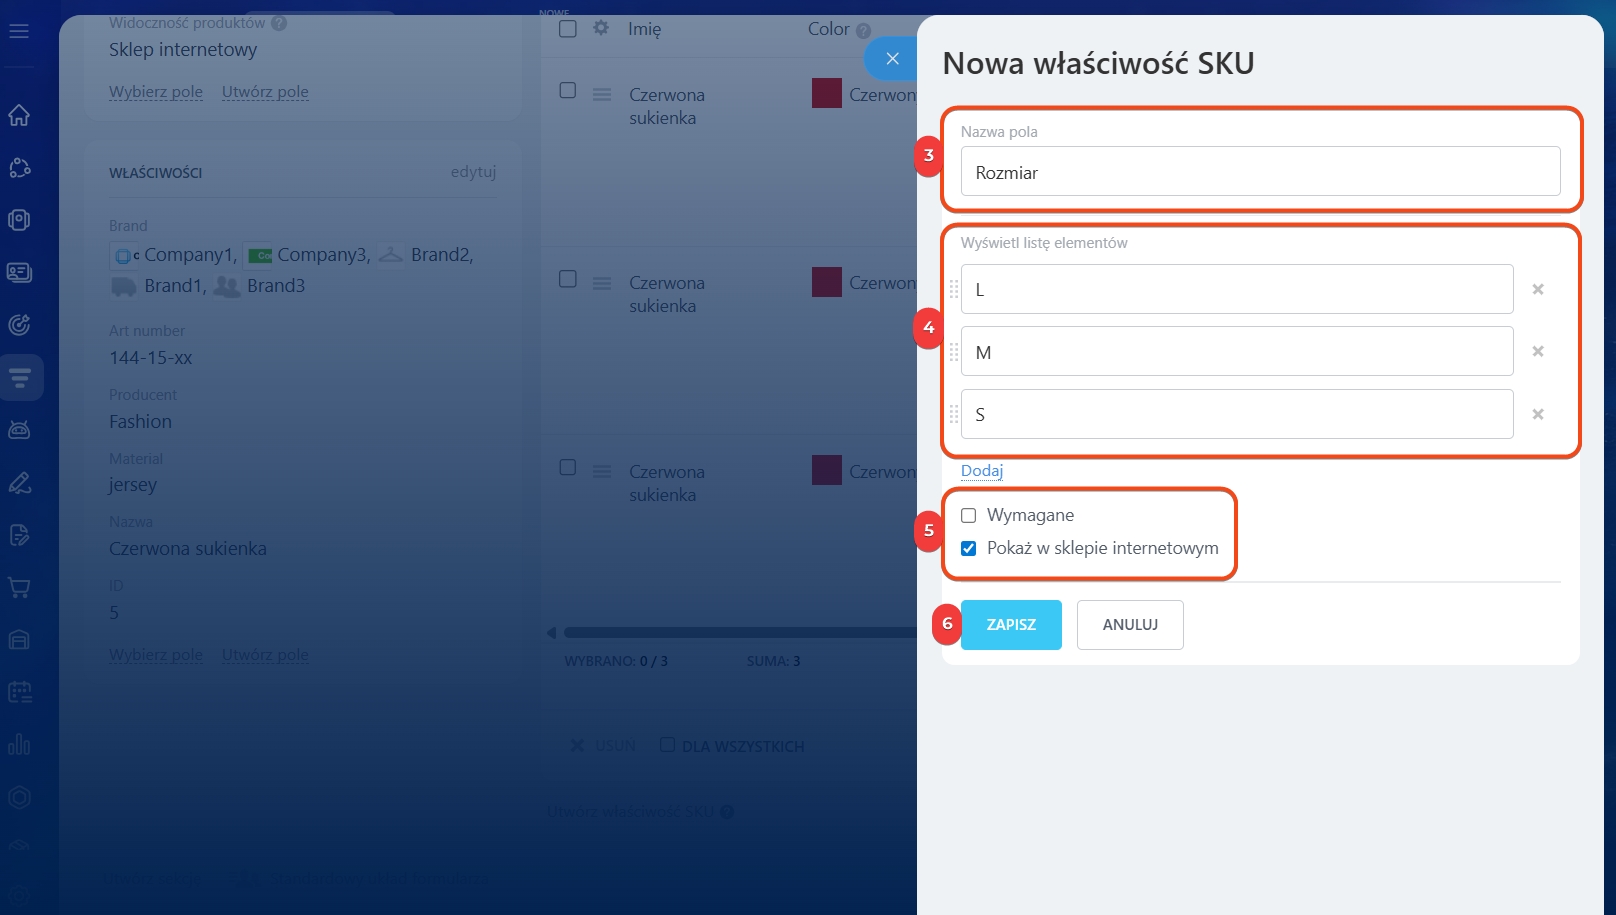Click the 'M' list element field
The width and height of the screenshot is (1616, 915).
(1236, 352)
